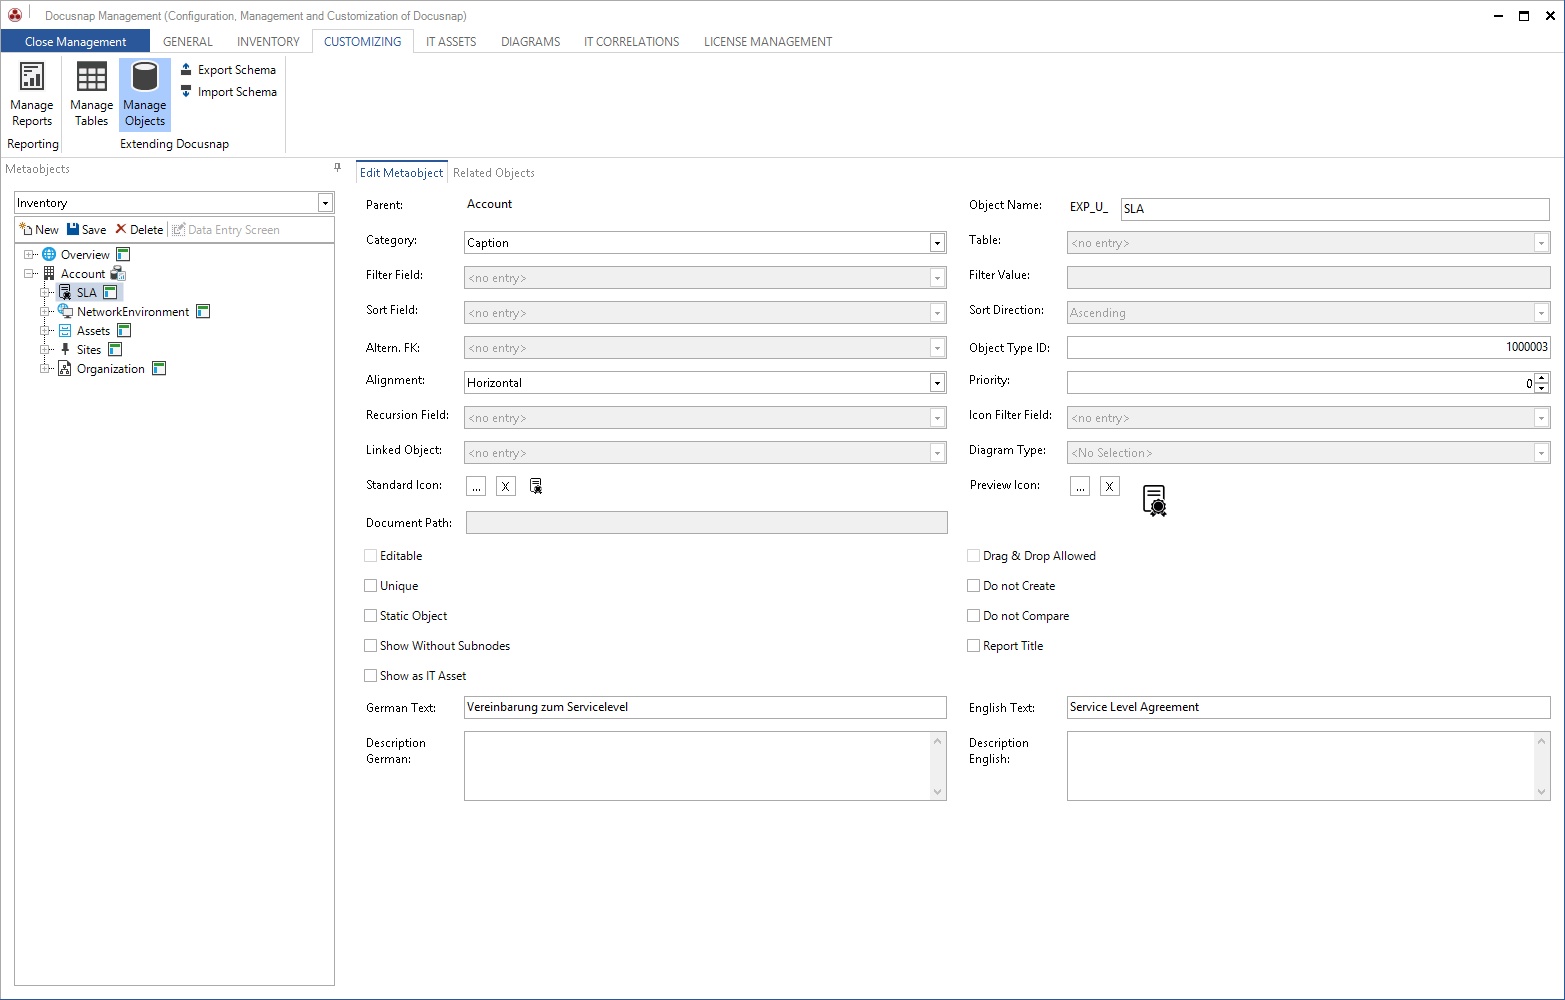Click the Organization tree icon
Screen dimensions: 1565x1000
tap(65, 368)
